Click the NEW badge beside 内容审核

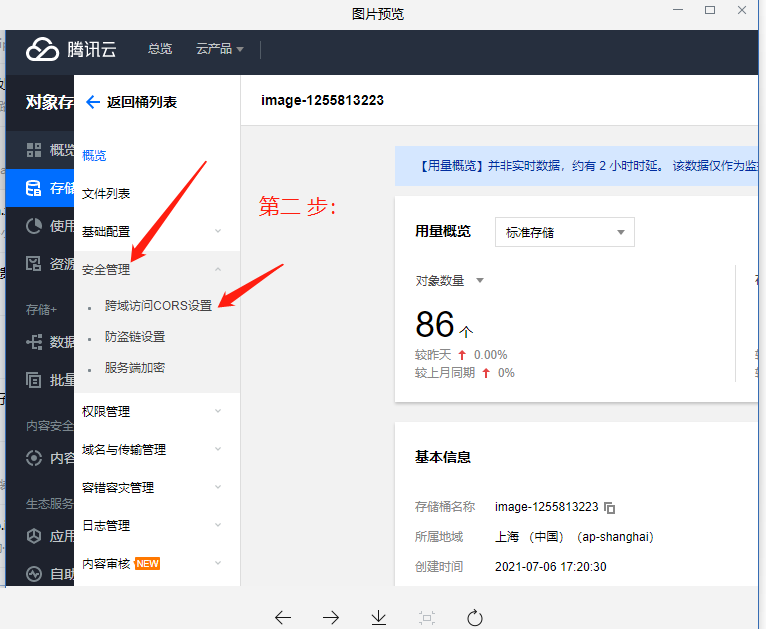point(147,564)
